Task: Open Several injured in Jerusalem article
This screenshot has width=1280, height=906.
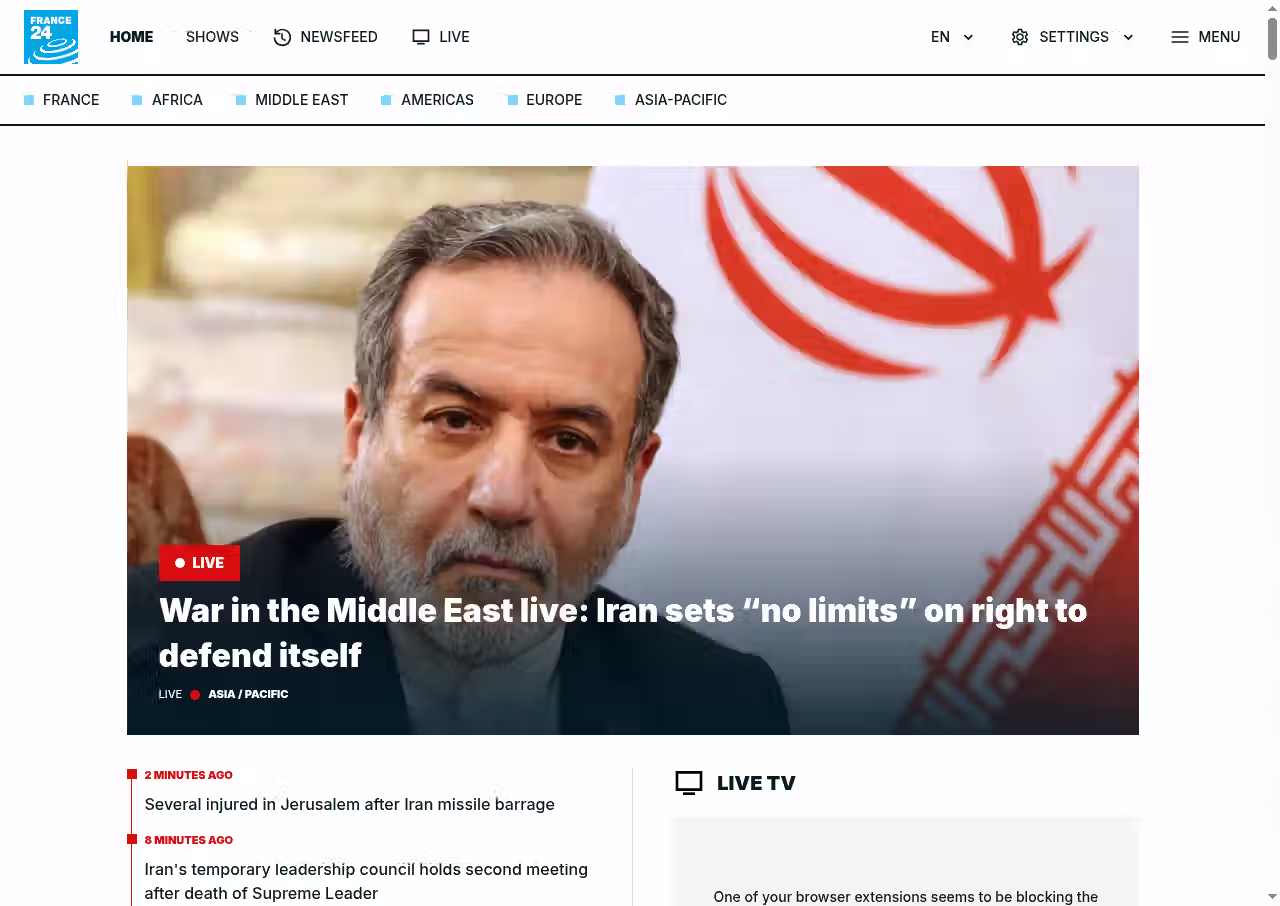Action: tap(349, 804)
